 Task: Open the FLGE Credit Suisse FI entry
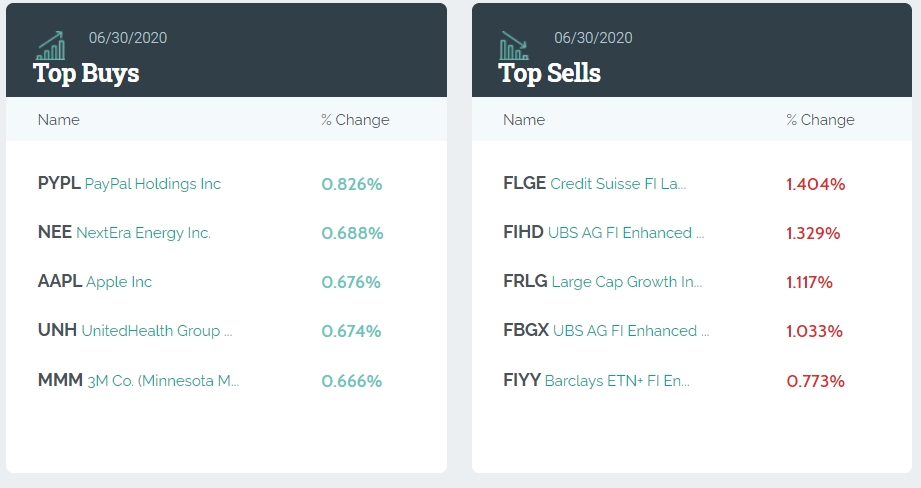point(594,184)
